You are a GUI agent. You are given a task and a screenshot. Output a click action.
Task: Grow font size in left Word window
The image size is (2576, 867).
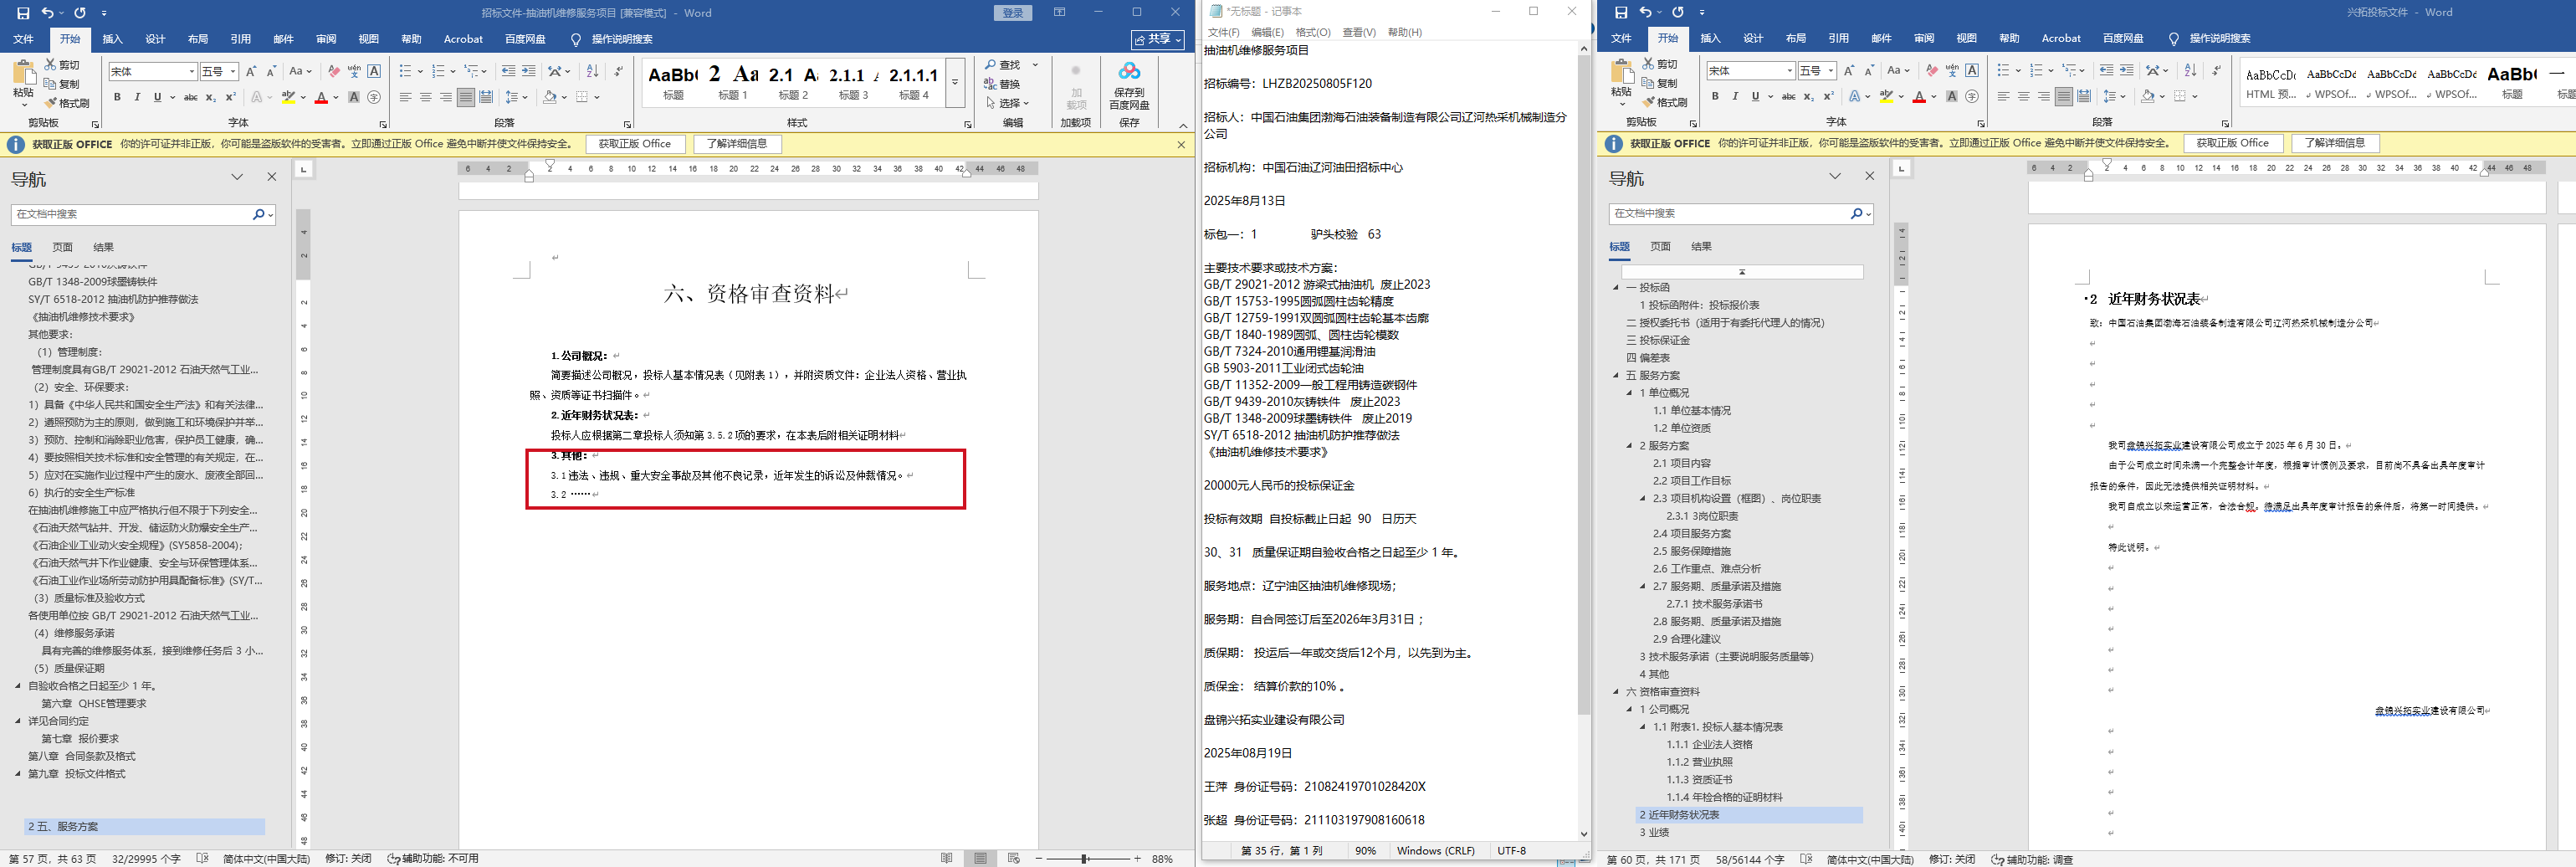[x=251, y=71]
